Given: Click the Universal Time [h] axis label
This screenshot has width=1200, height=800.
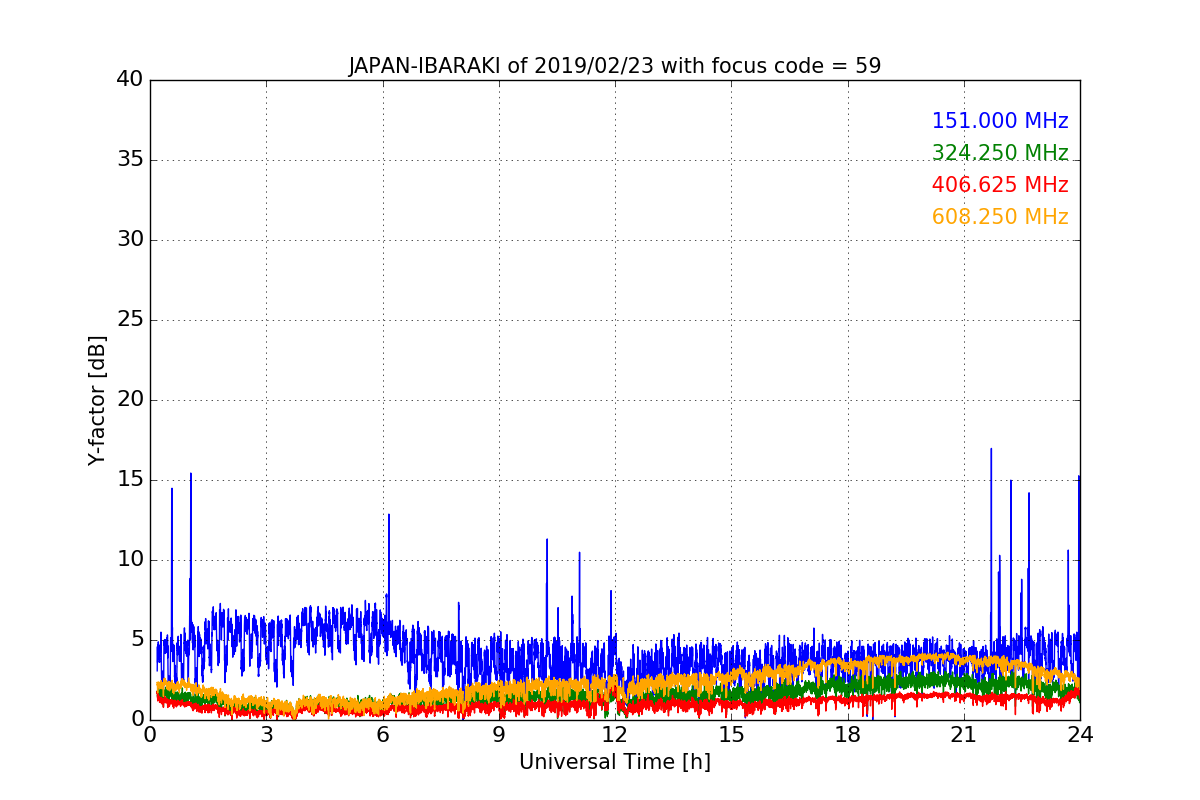Looking at the screenshot, I should coord(615,762).
